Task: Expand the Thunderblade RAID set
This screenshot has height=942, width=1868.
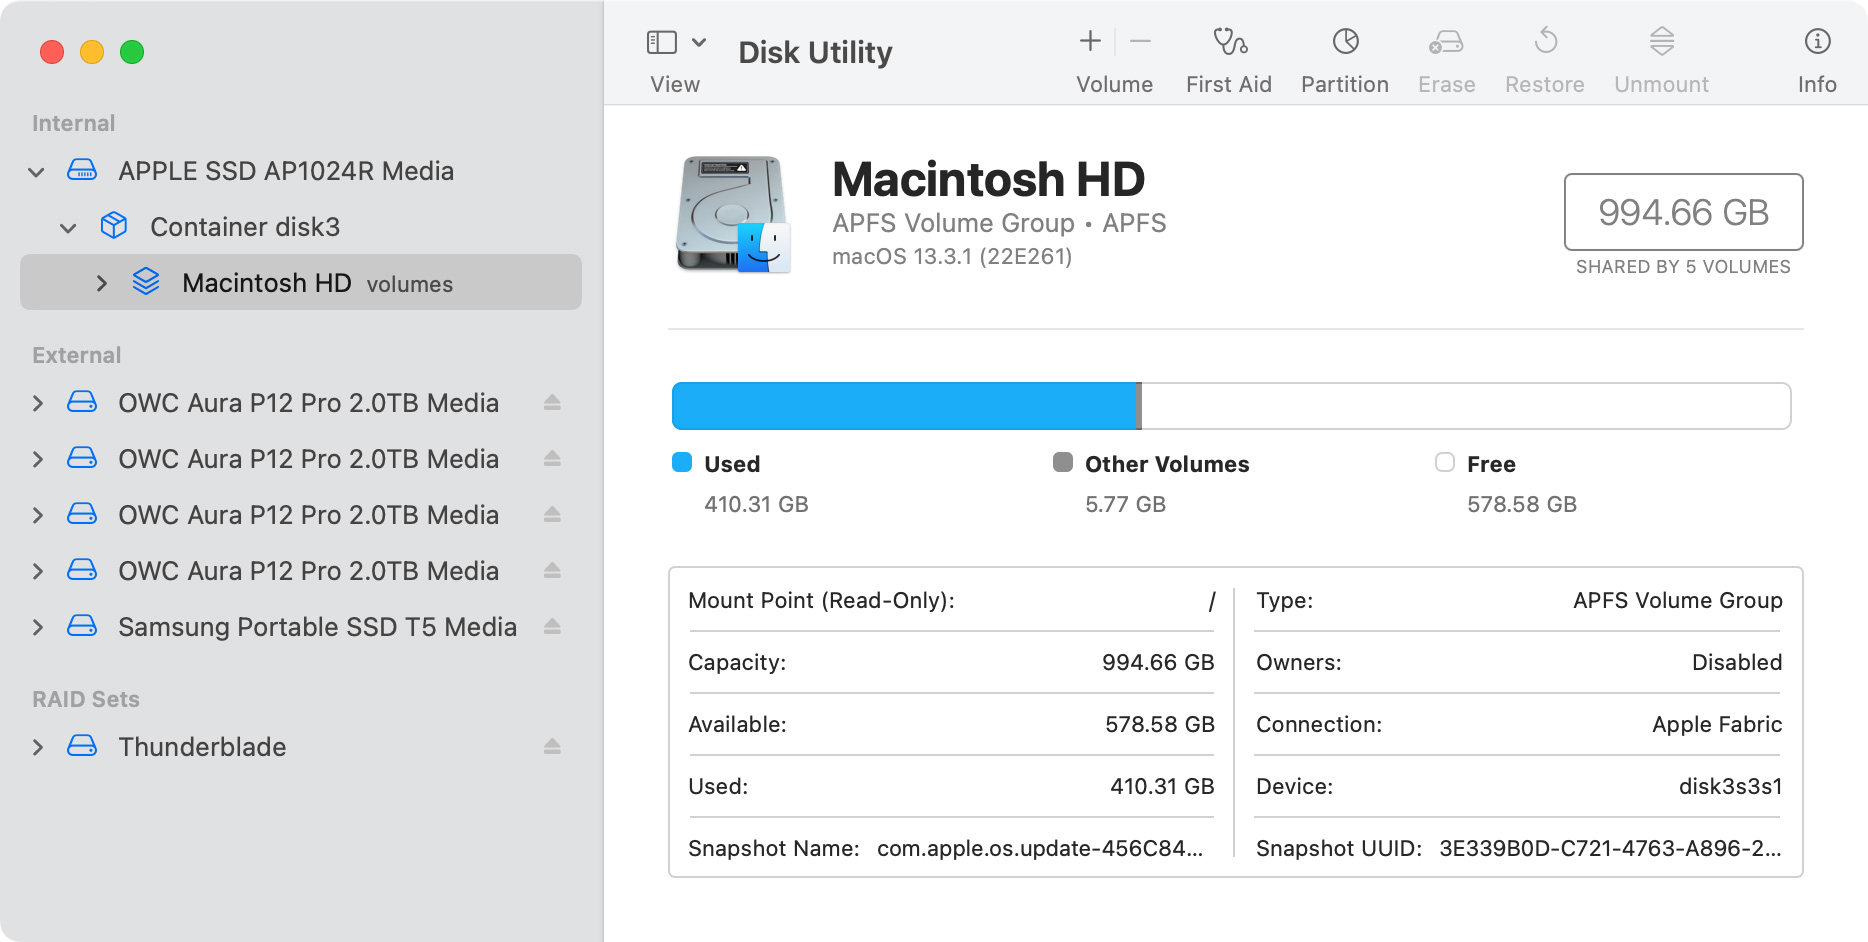Action: point(38,747)
